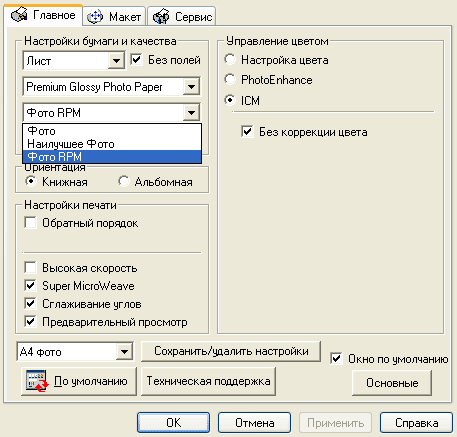Click the Техническая поддержка button
Viewport: 457px width, 437px height.
(x=208, y=381)
